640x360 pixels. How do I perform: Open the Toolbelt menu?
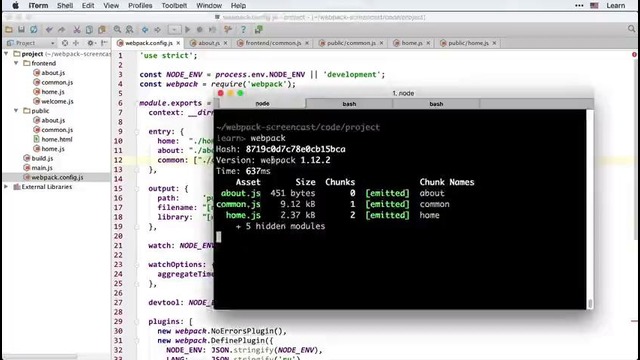(174, 5)
